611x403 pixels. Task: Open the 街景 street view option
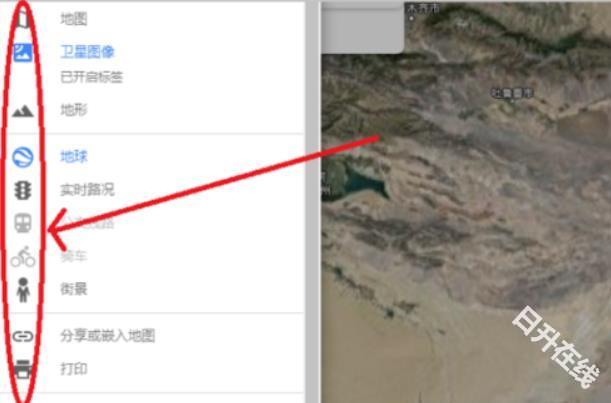pyautogui.click(x=74, y=289)
